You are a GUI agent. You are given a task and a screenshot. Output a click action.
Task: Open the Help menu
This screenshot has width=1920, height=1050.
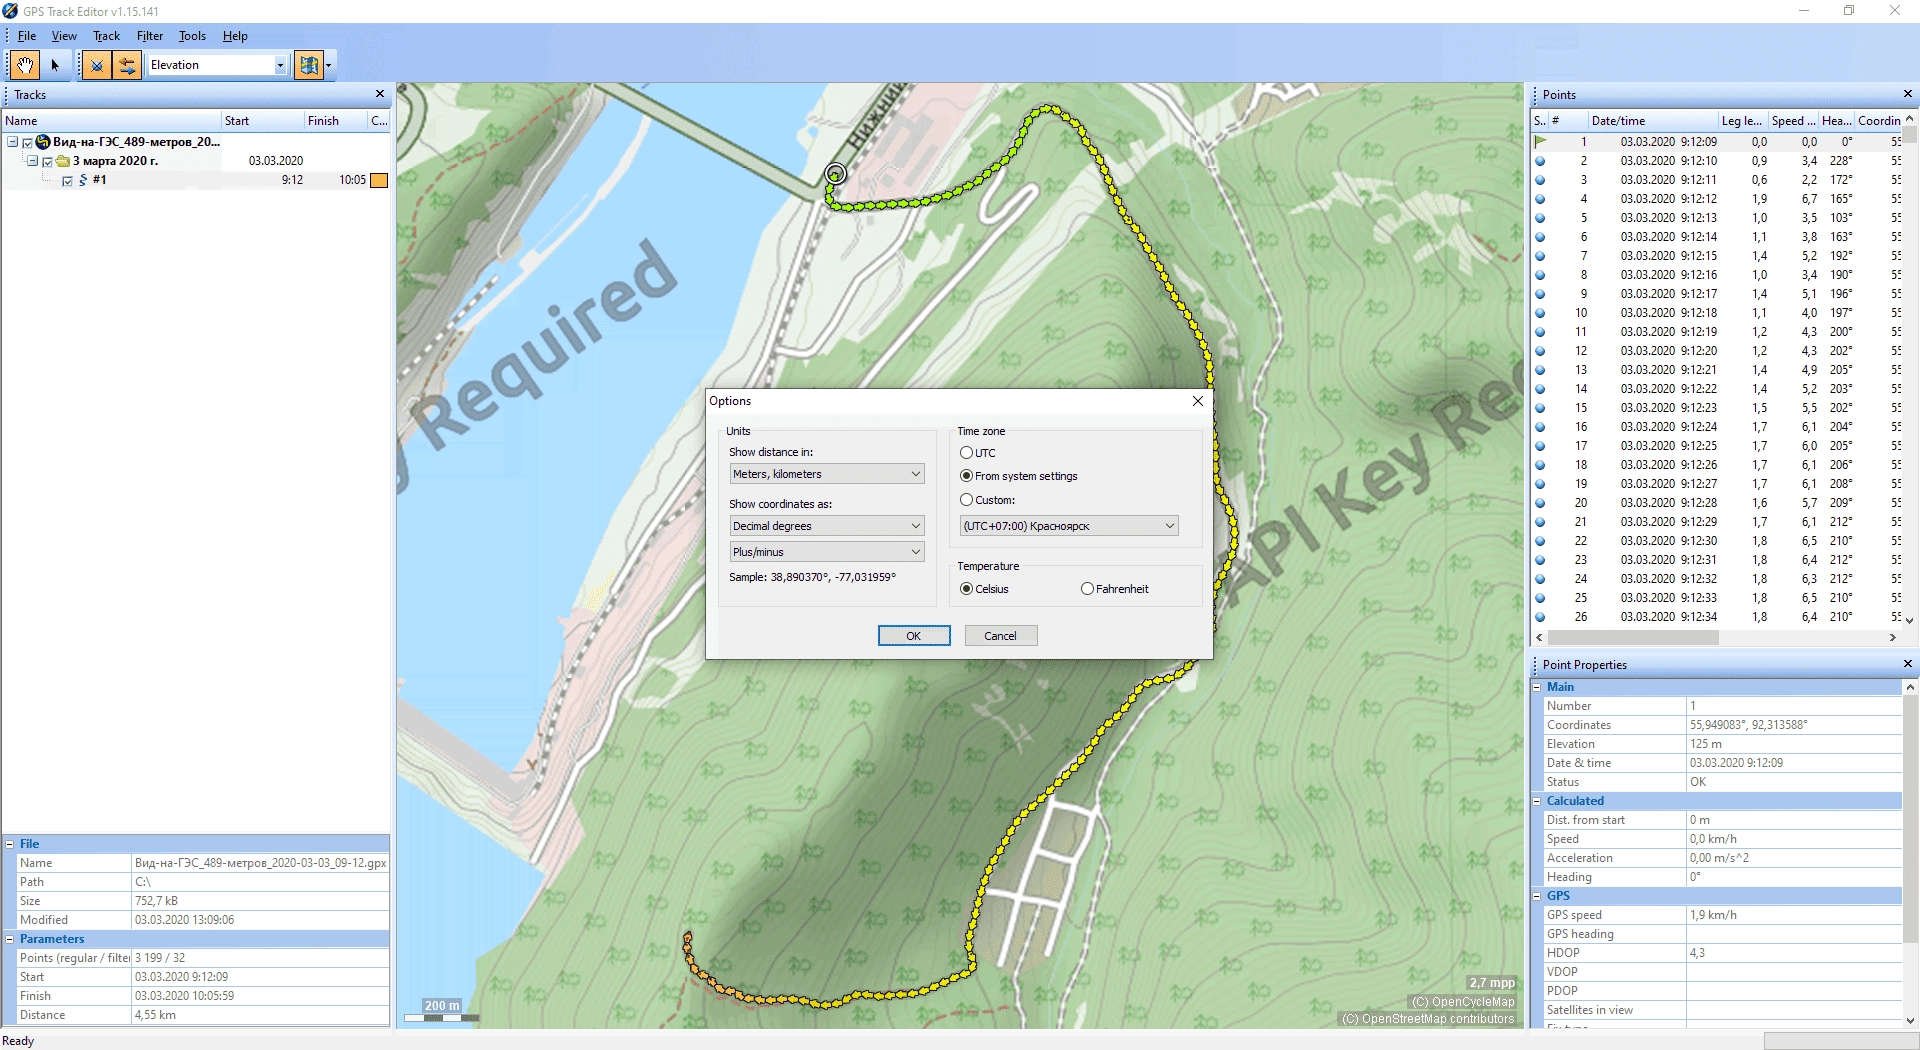tap(235, 36)
